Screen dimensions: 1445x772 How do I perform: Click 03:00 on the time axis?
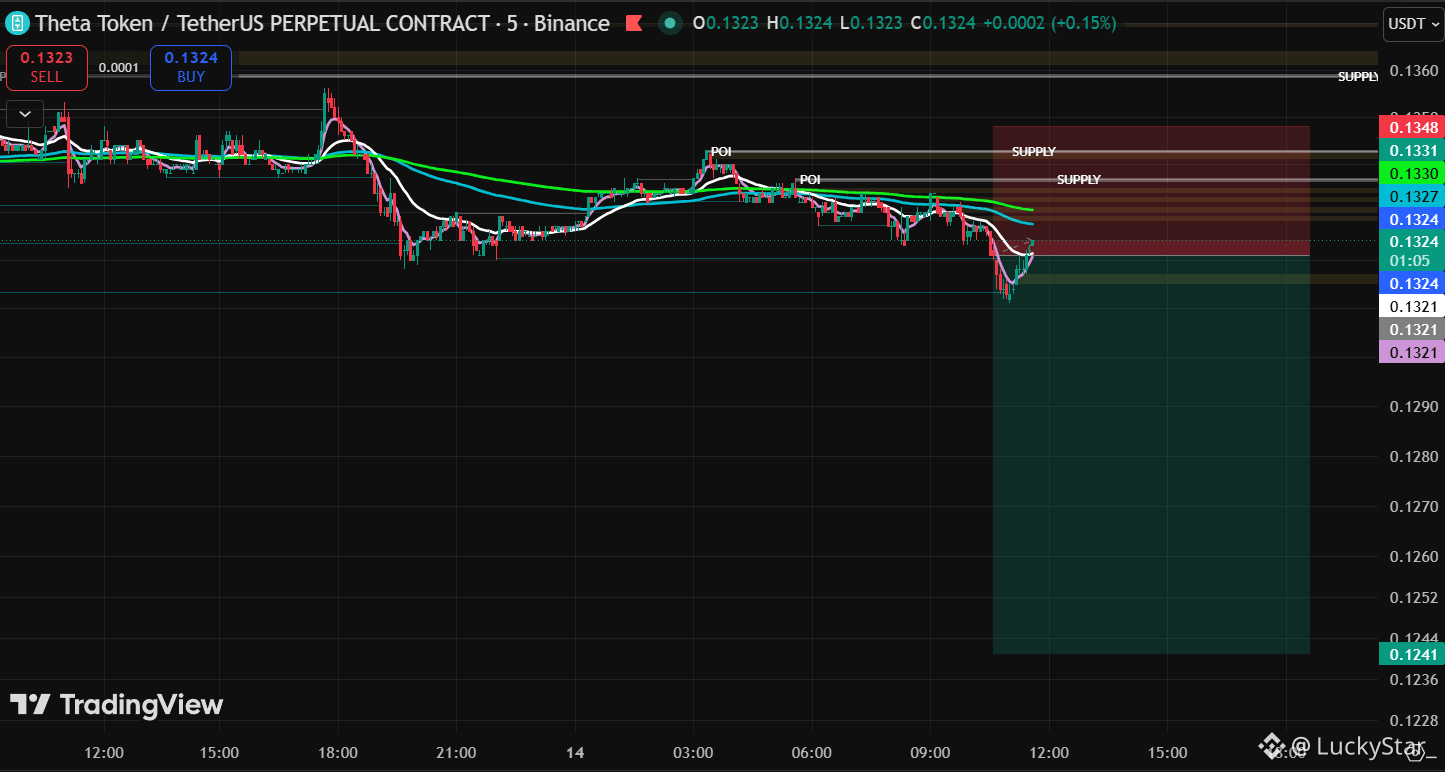693,752
